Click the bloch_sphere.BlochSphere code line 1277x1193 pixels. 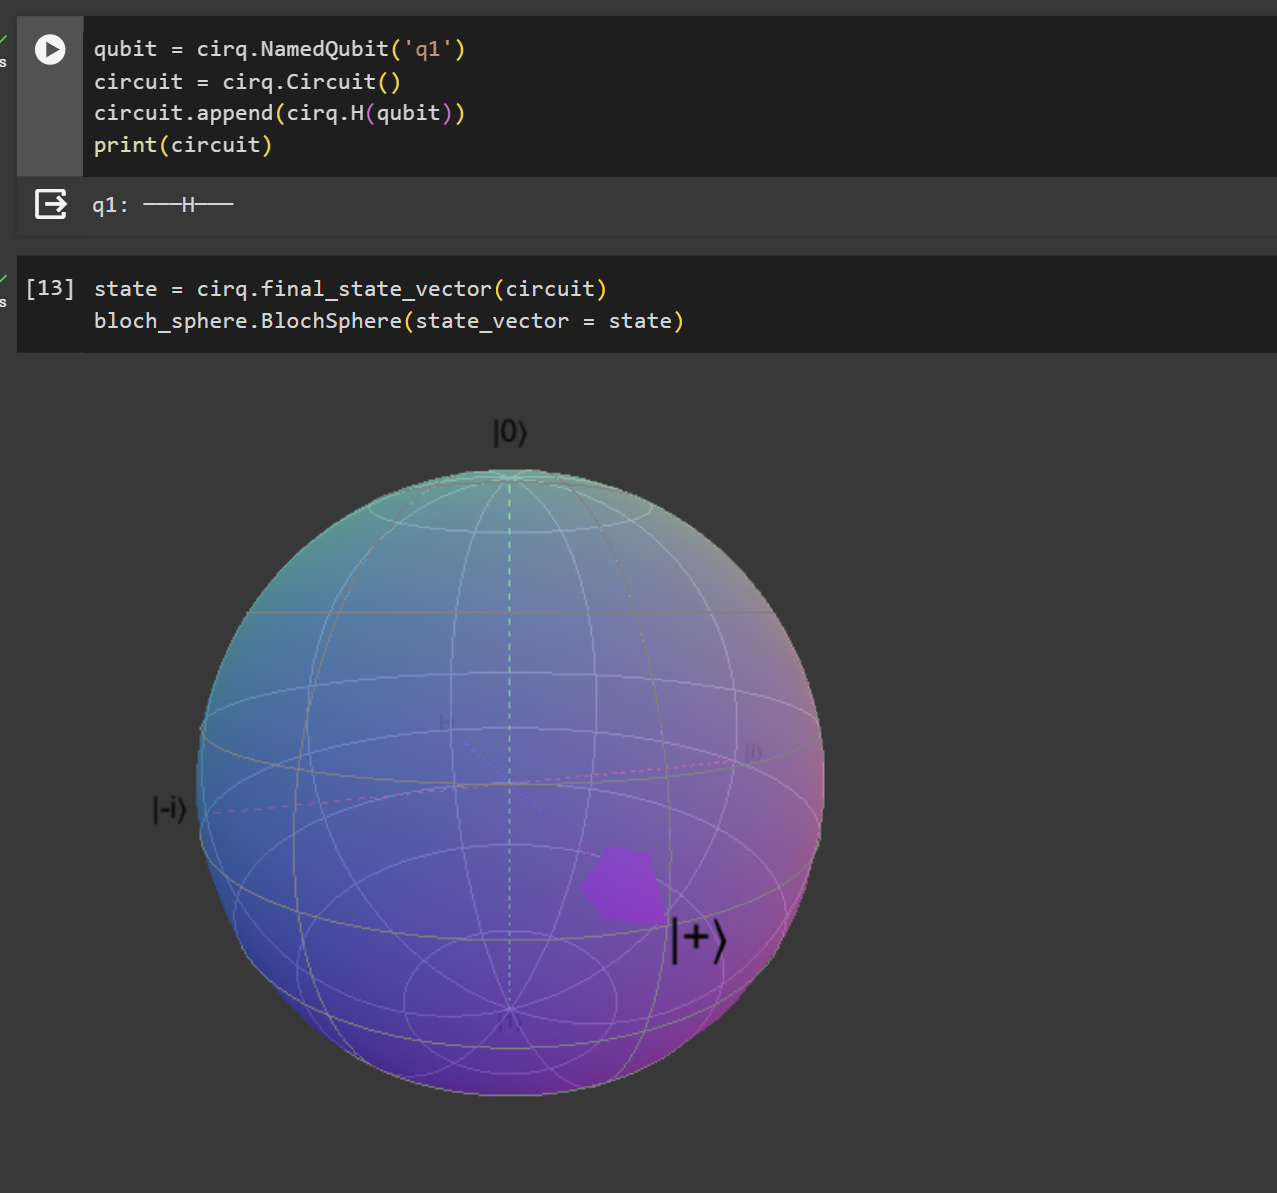[x=389, y=321]
